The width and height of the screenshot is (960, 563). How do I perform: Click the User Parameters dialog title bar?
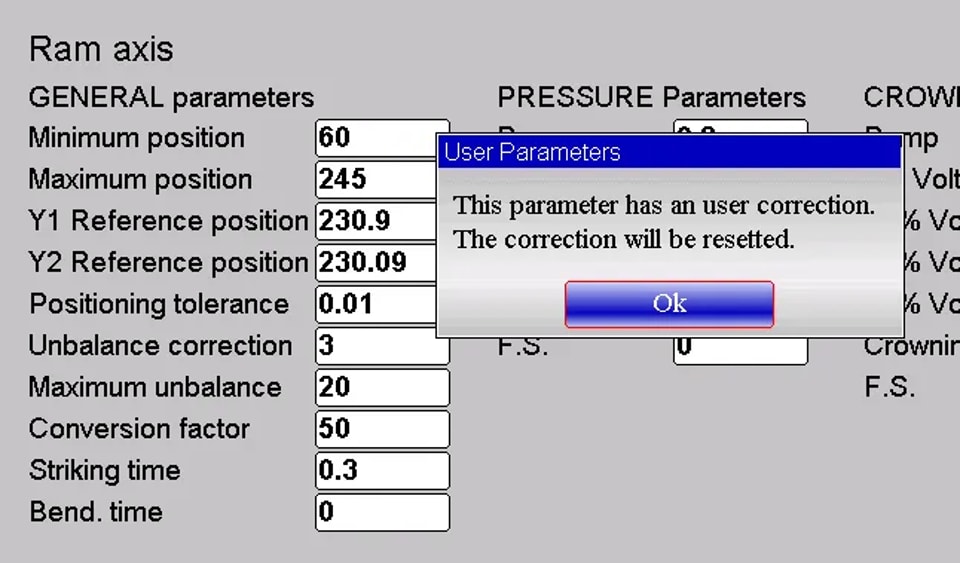point(670,152)
